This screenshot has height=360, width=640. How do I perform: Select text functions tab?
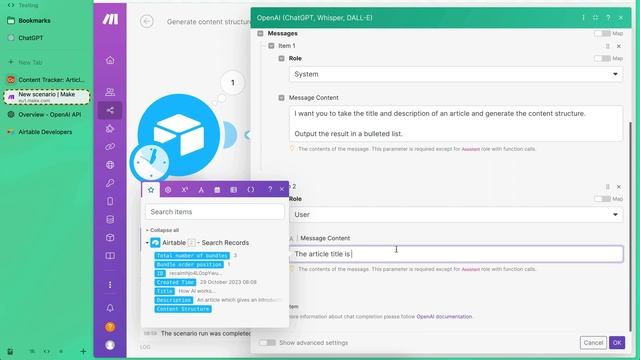201,190
